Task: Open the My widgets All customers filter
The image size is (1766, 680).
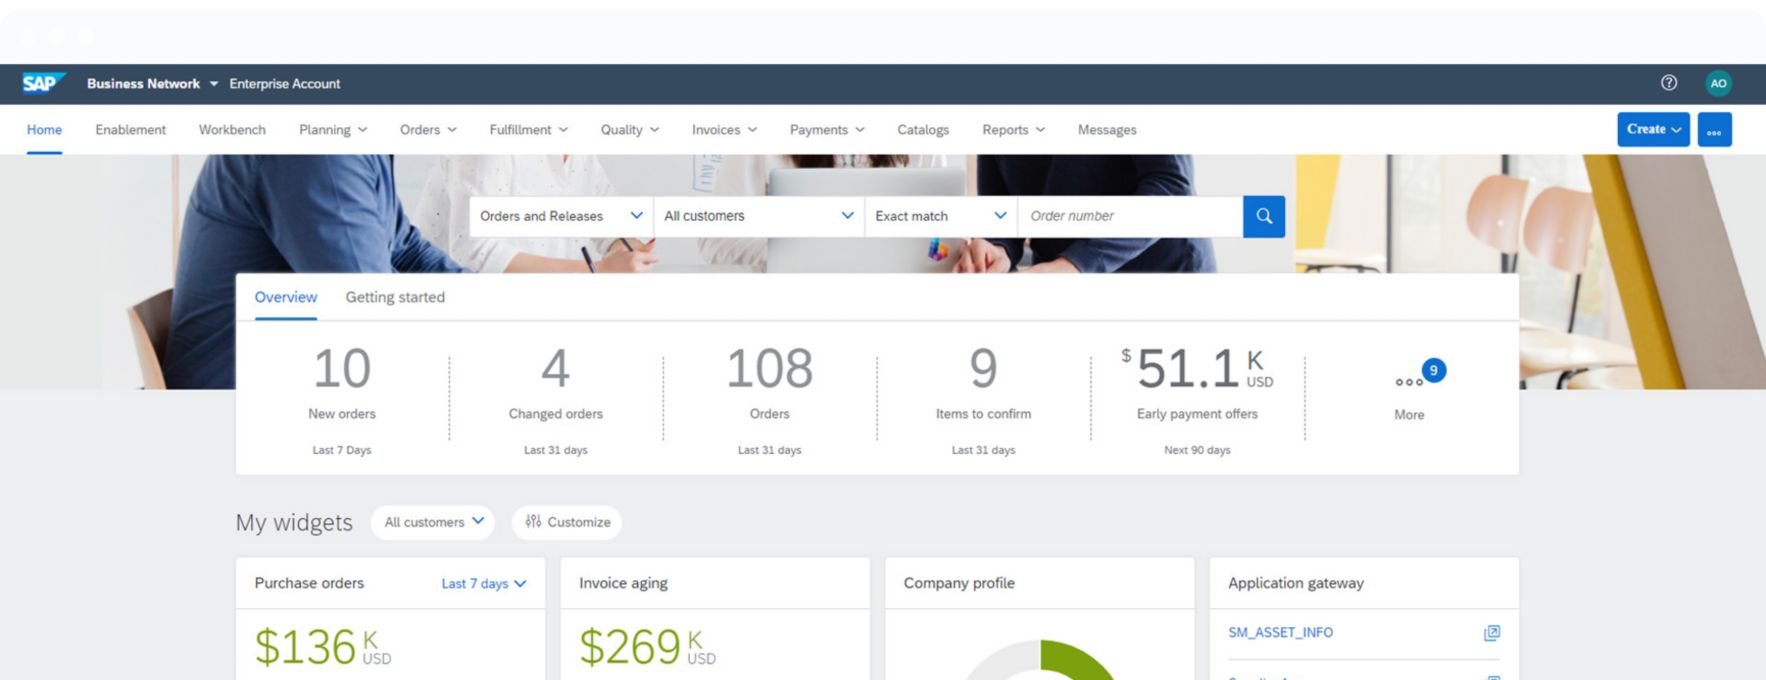Action: [433, 522]
